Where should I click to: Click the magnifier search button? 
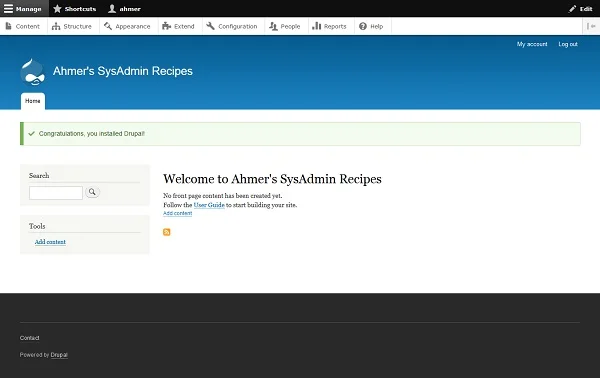[92, 192]
